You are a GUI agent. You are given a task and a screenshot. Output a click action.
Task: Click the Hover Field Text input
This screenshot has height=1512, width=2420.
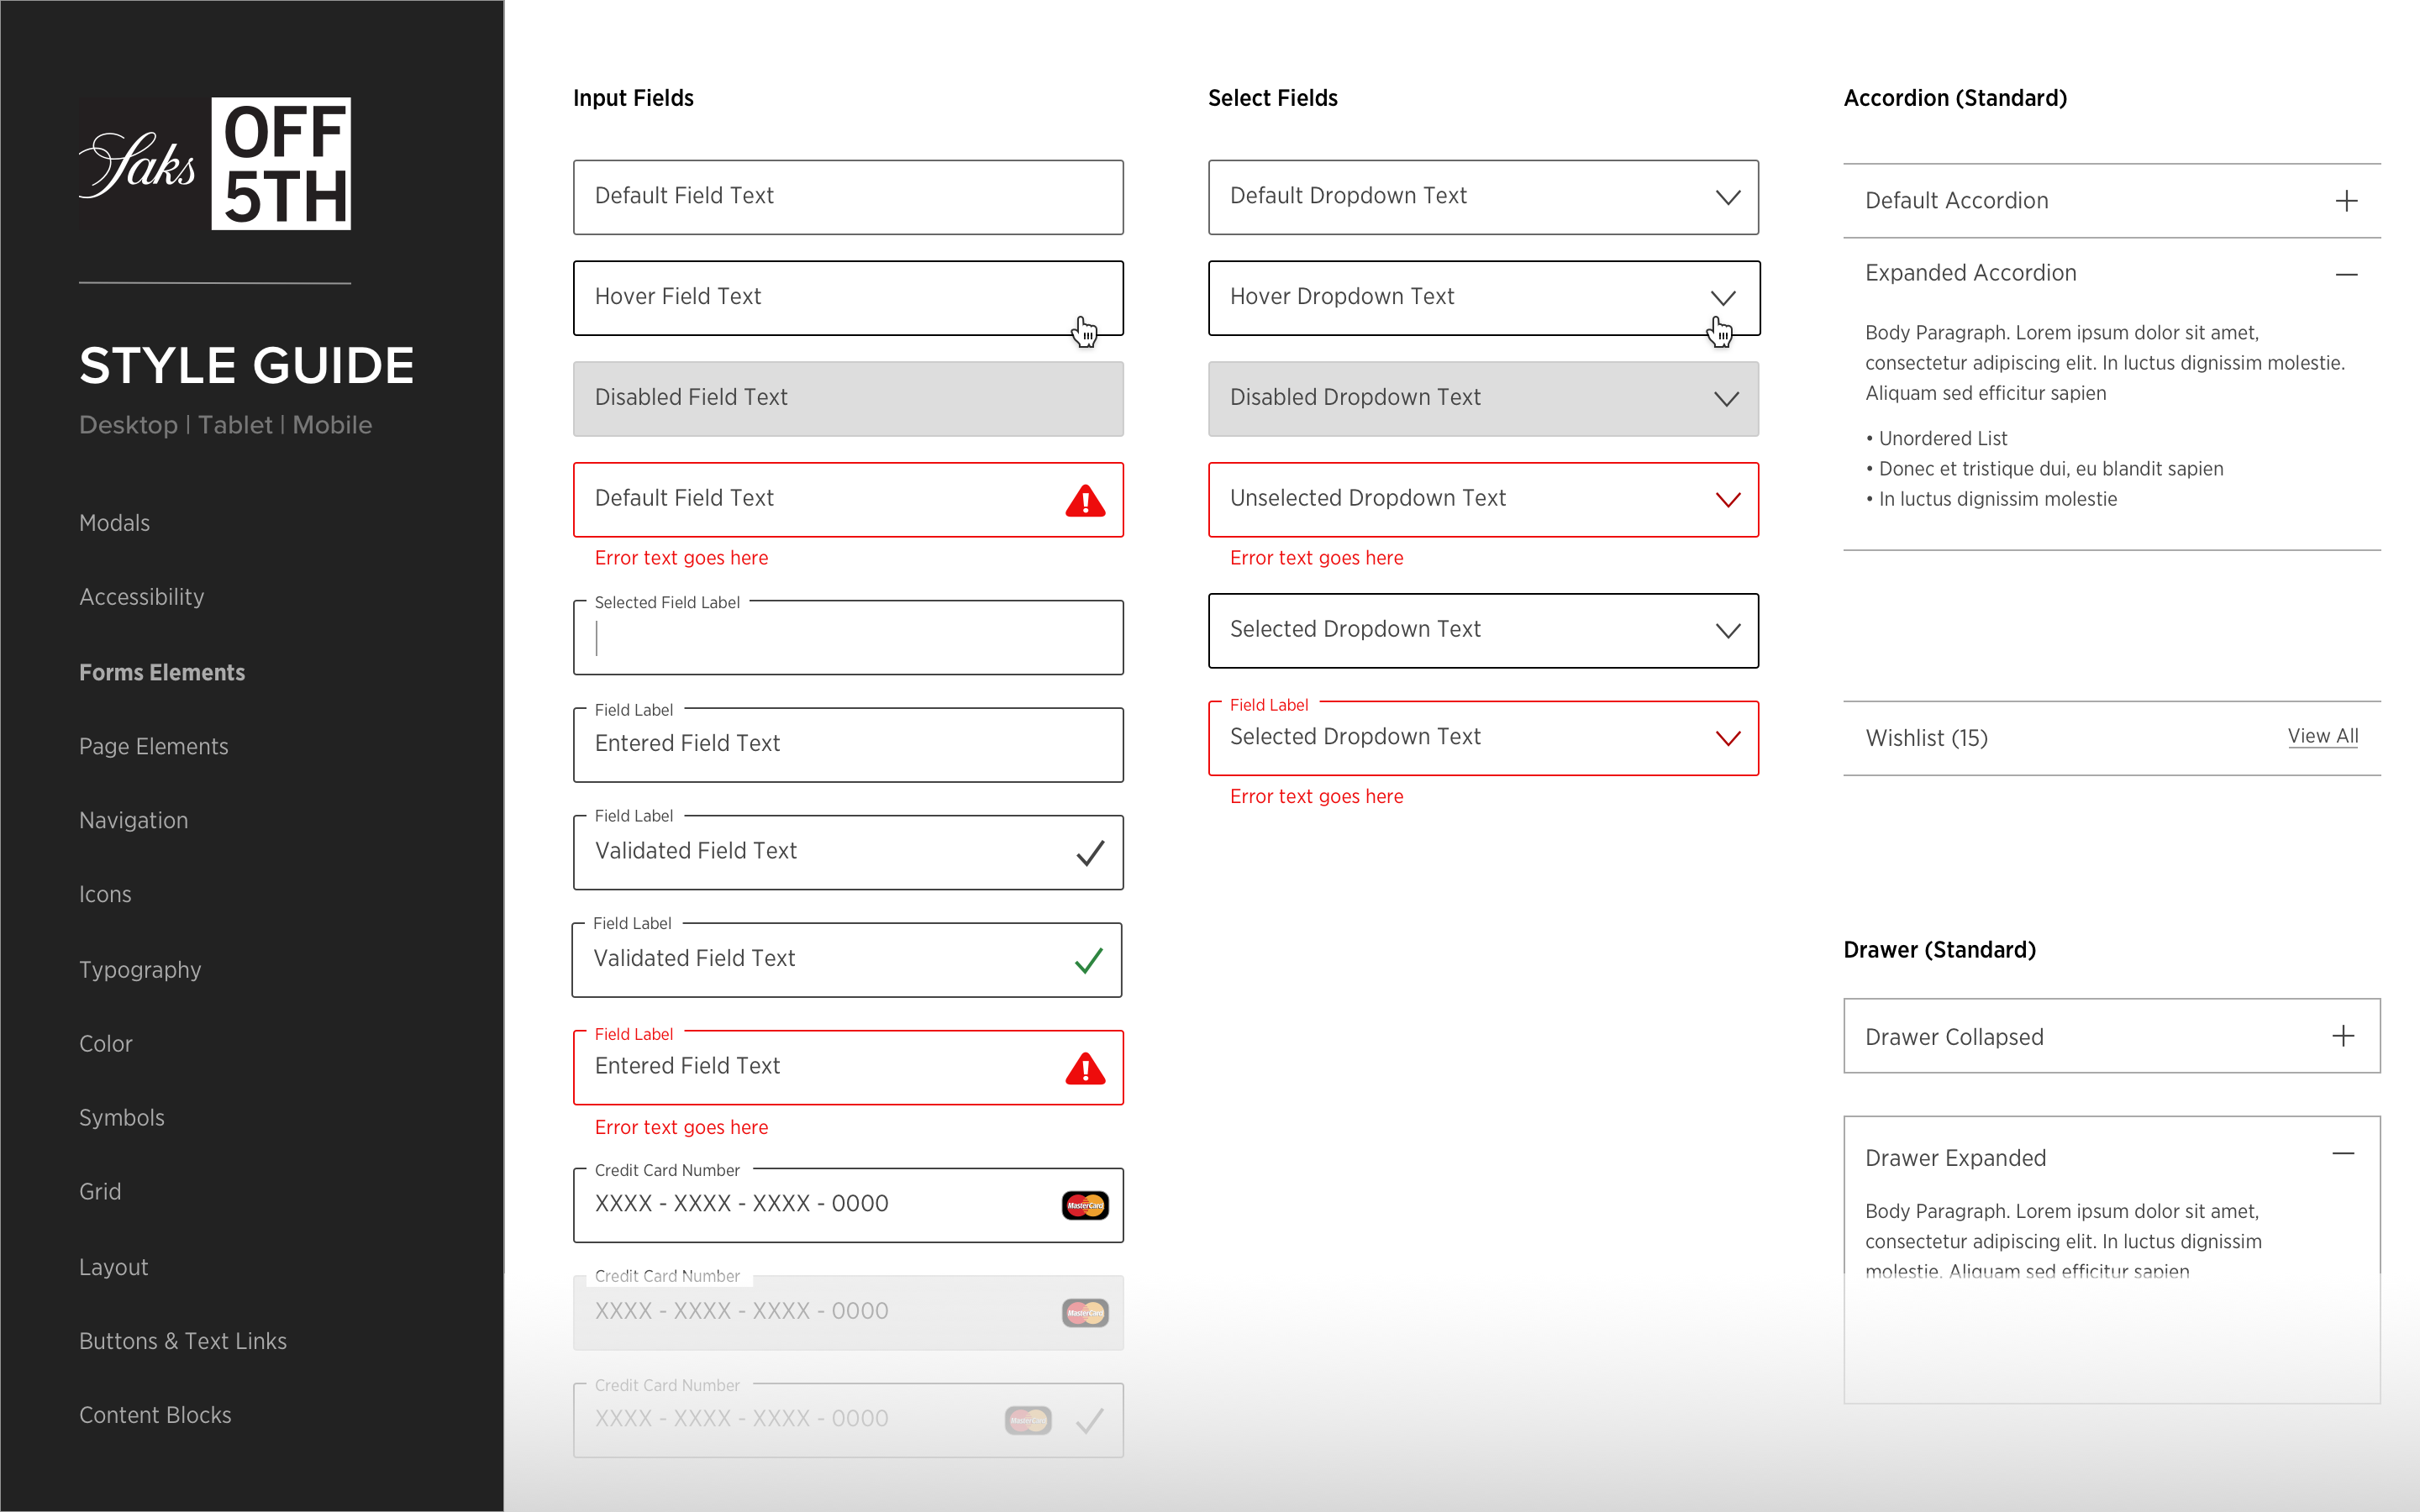(848, 298)
